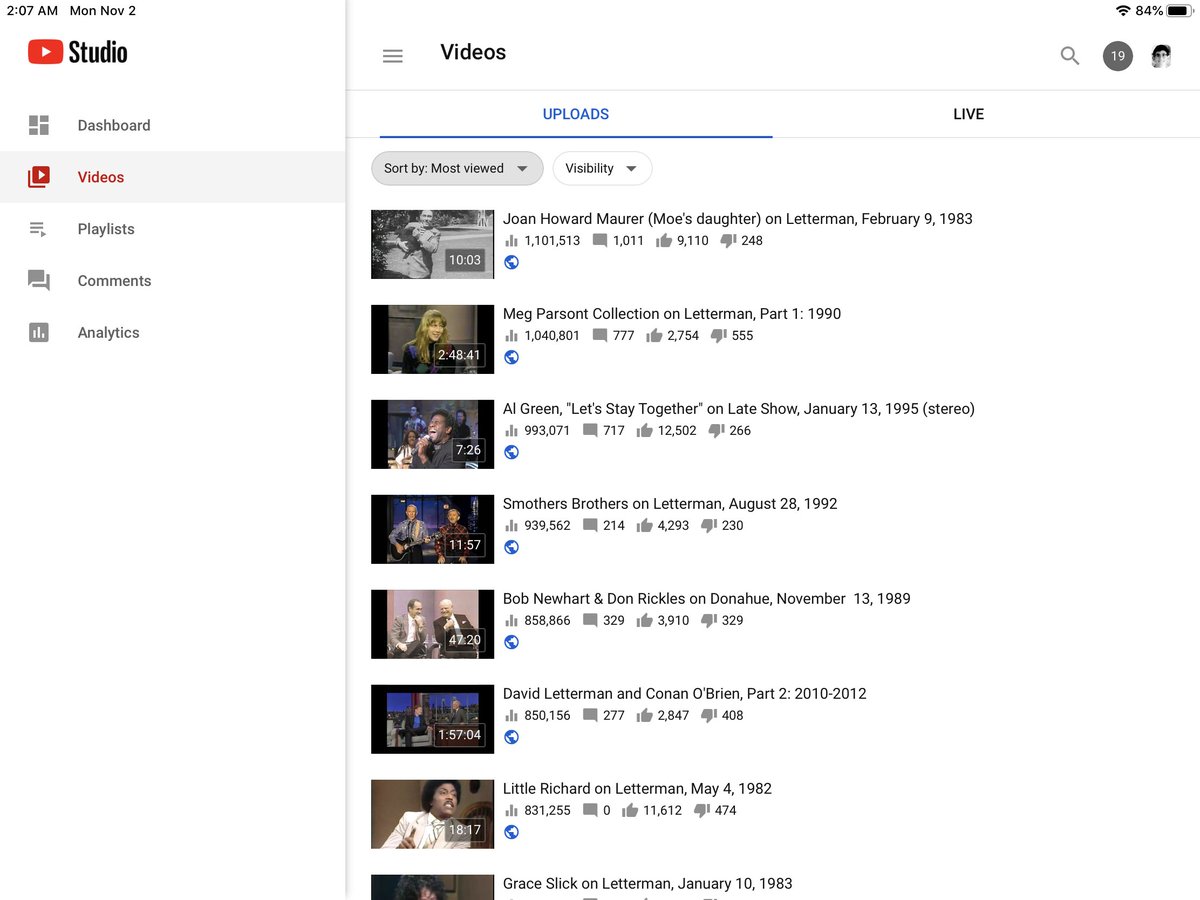Open Al Green Let's Stay Together video title
Screen dimensions: 1200x900
pos(739,409)
